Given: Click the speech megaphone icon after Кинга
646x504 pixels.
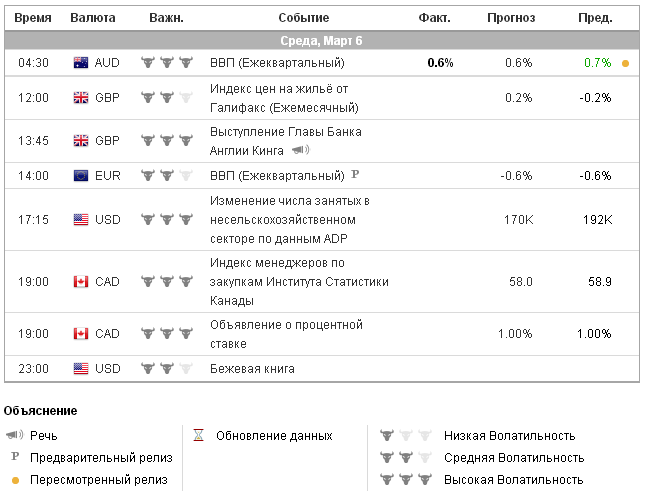Looking at the screenshot, I should click(x=300, y=150).
